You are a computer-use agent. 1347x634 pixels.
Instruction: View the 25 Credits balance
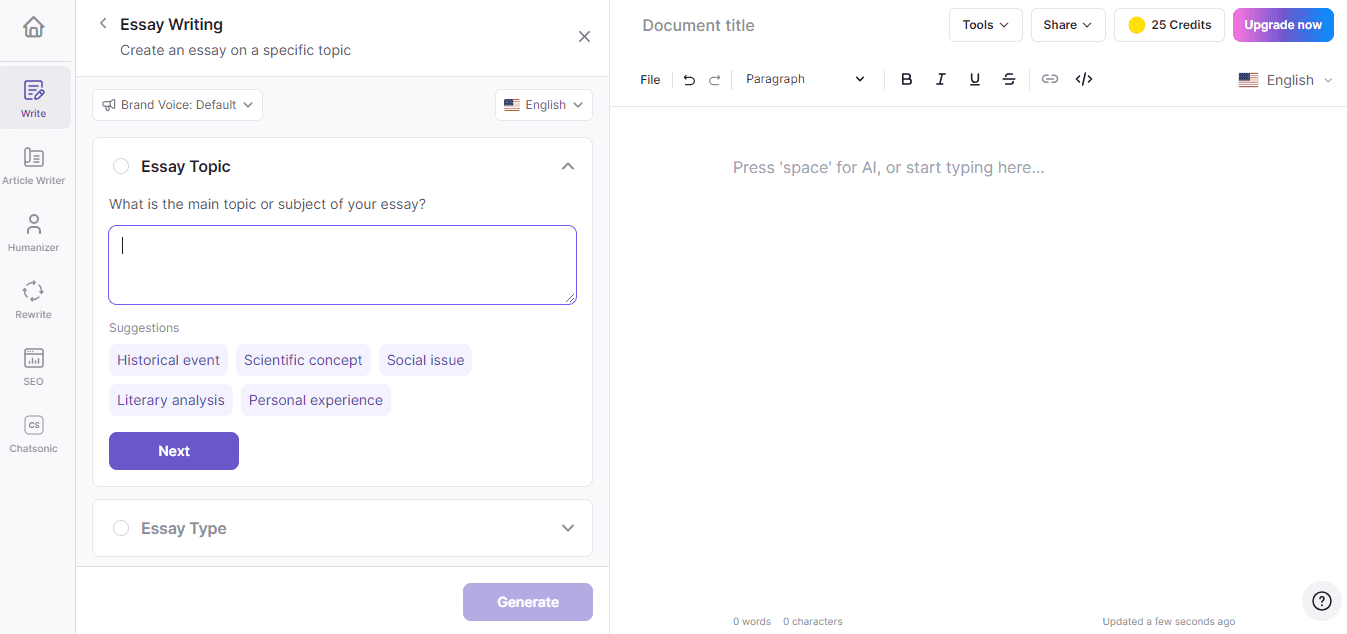(x=1169, y=25)
